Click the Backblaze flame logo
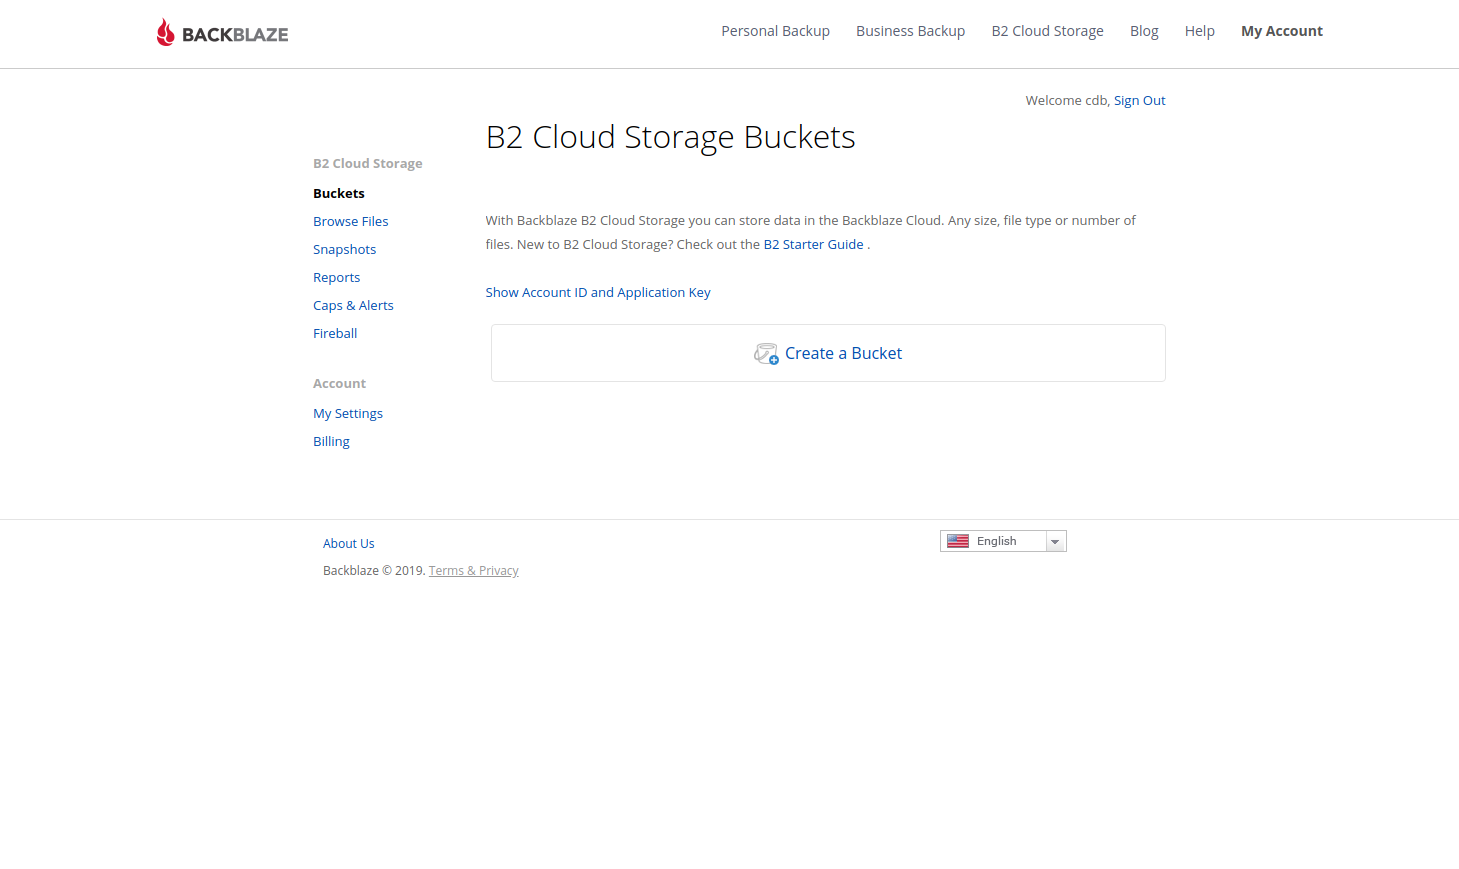 click(165, 32)
